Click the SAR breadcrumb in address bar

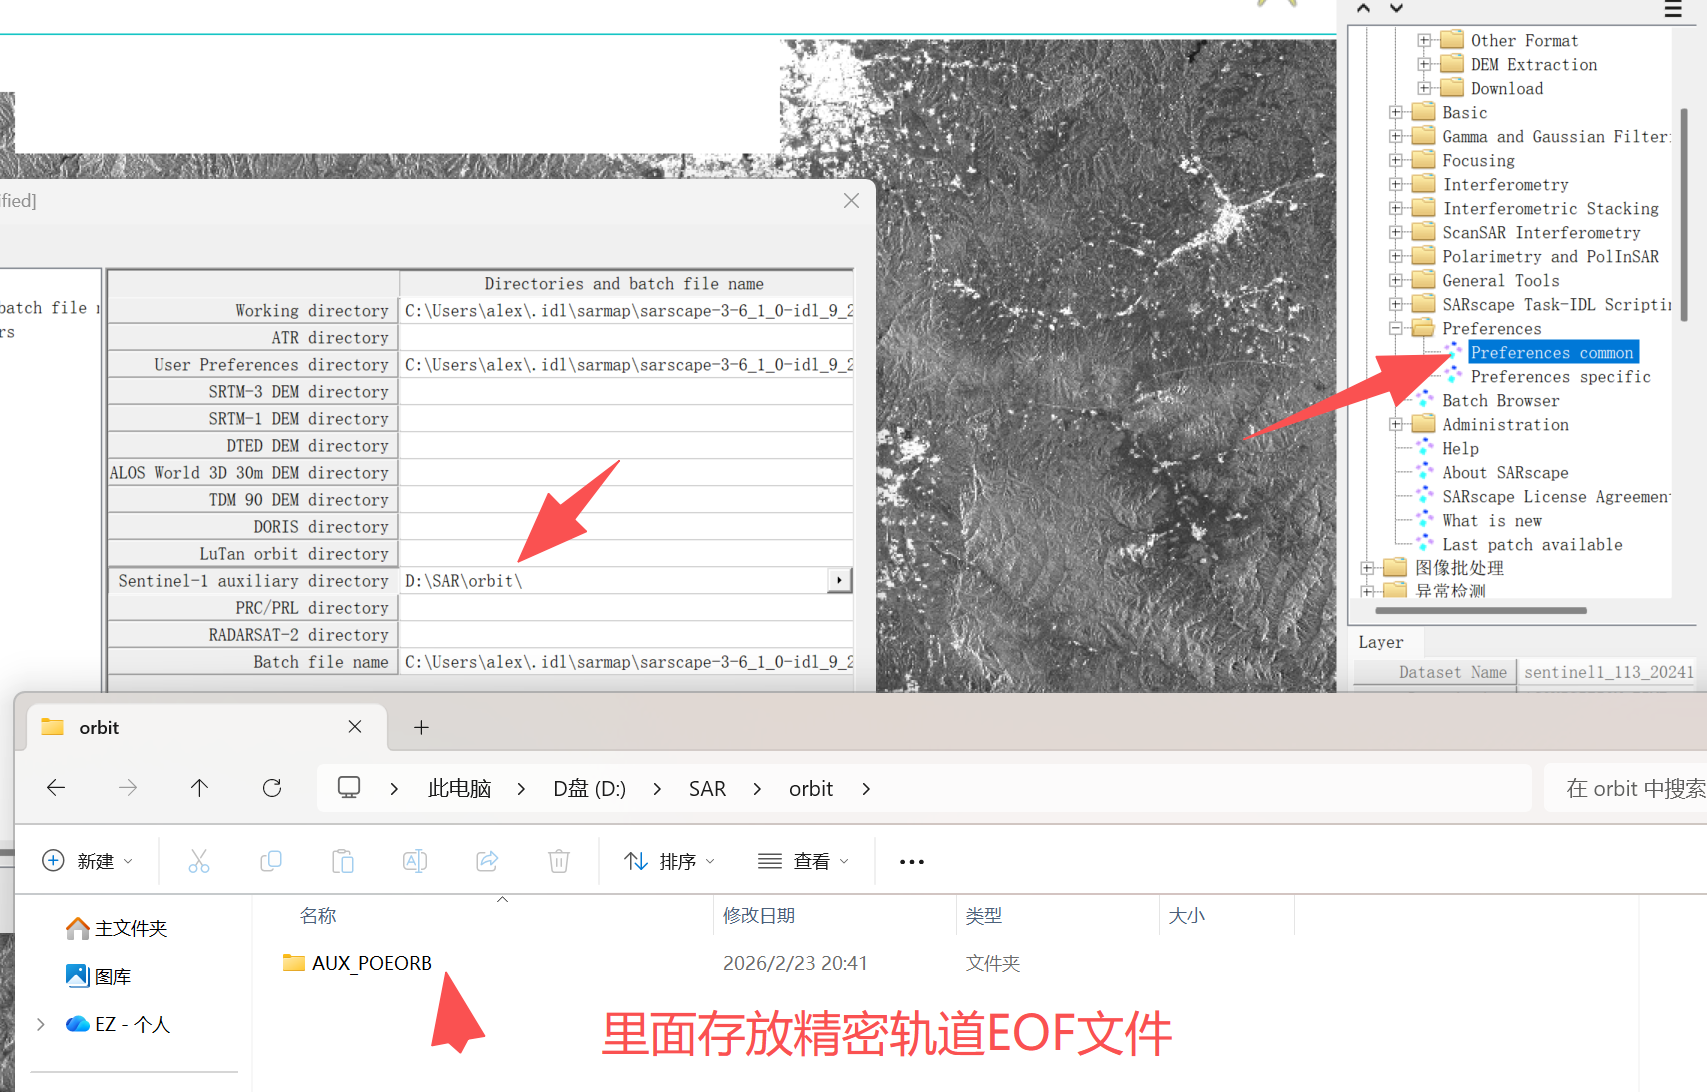(707, 789)
